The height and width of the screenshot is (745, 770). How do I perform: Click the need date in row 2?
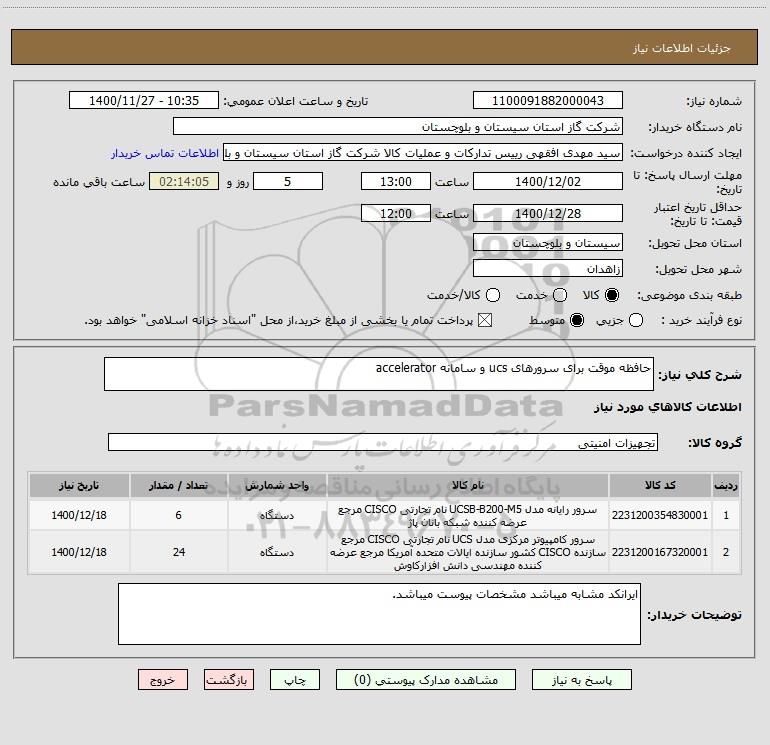(x=79, y=552)
